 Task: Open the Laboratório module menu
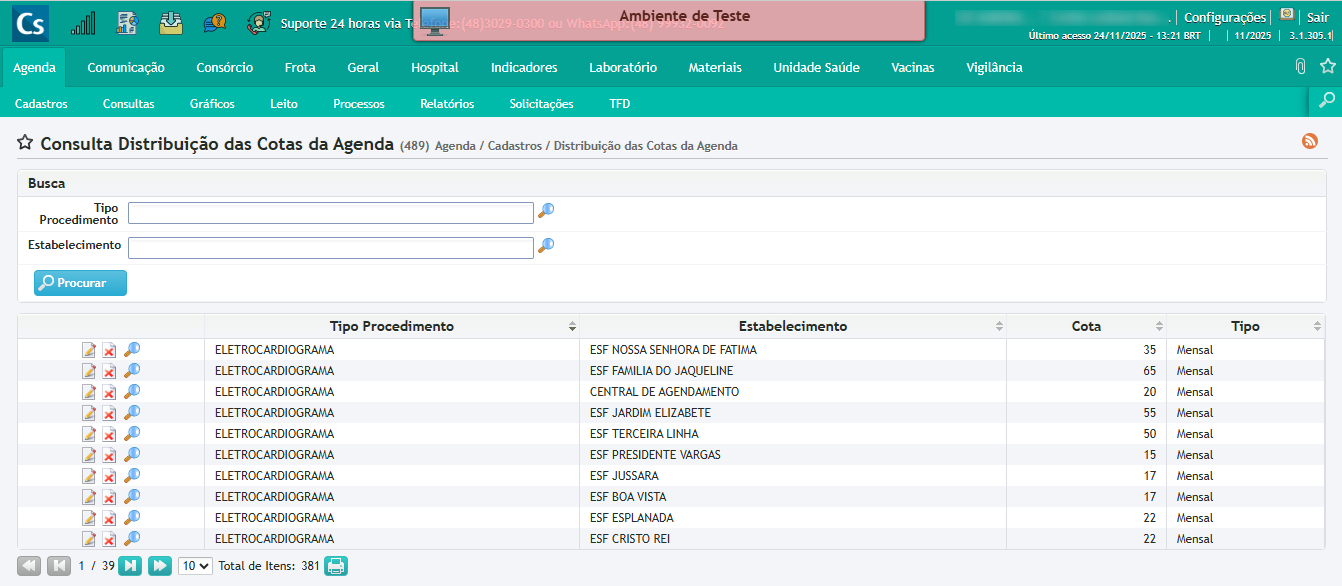[622, 68]
